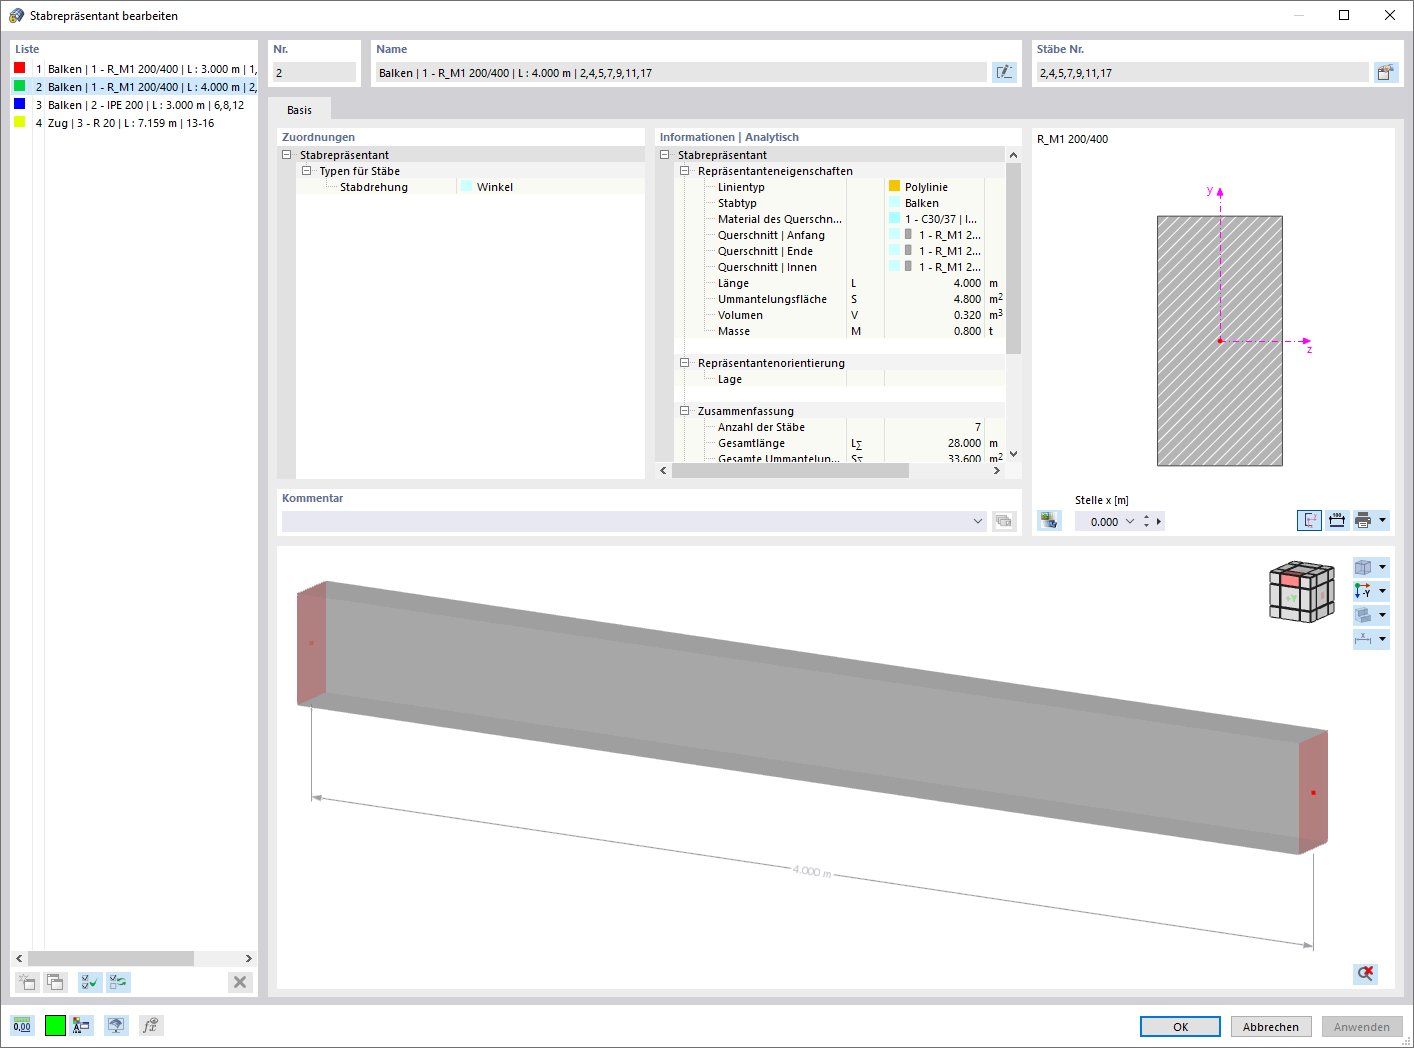Toggle the cross-section axes display icon

pos(1309,520)
